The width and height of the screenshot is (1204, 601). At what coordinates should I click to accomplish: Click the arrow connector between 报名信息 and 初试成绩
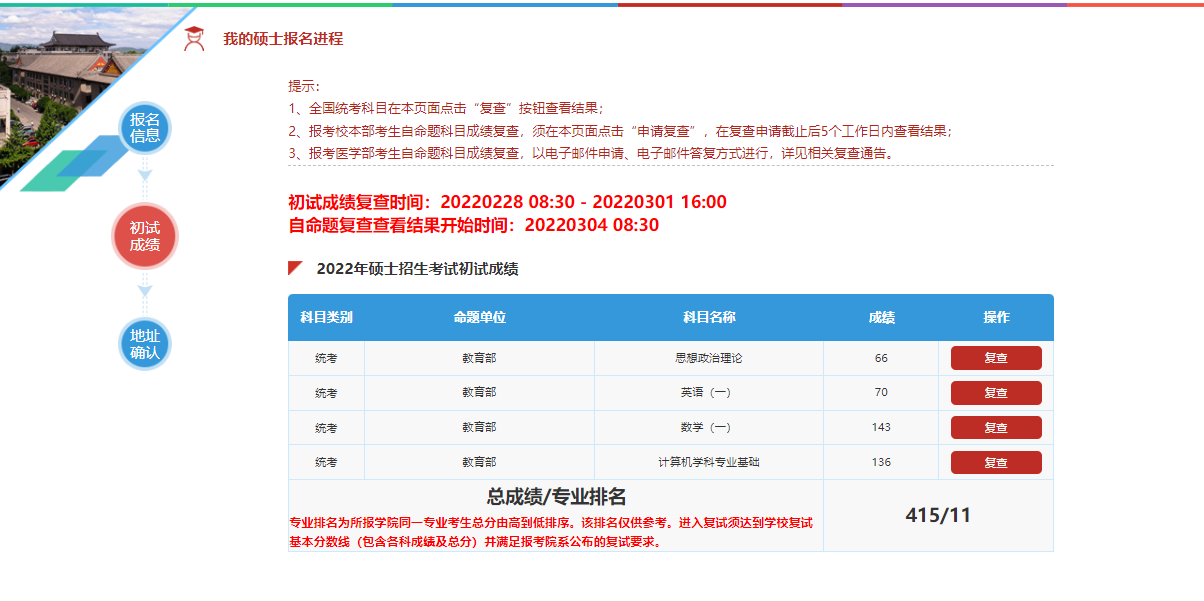click(146, 176)
